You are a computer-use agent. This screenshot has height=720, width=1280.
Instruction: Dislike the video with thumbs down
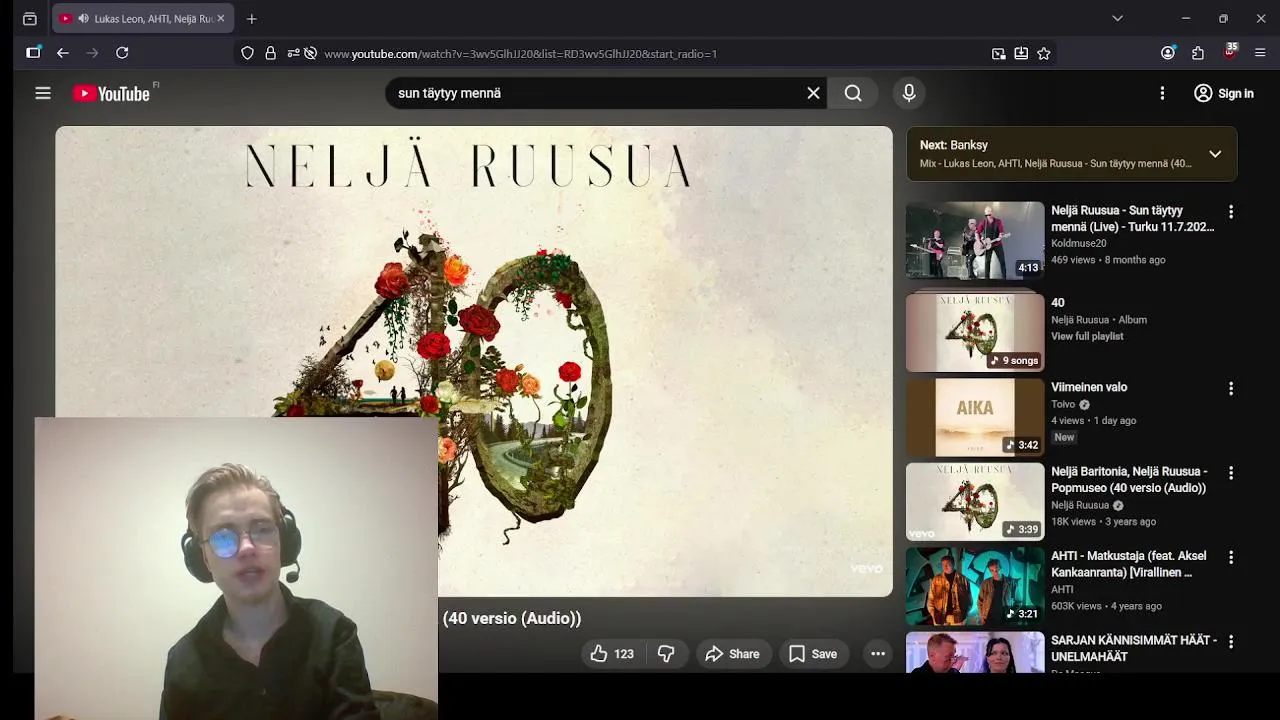click(666, 654)
